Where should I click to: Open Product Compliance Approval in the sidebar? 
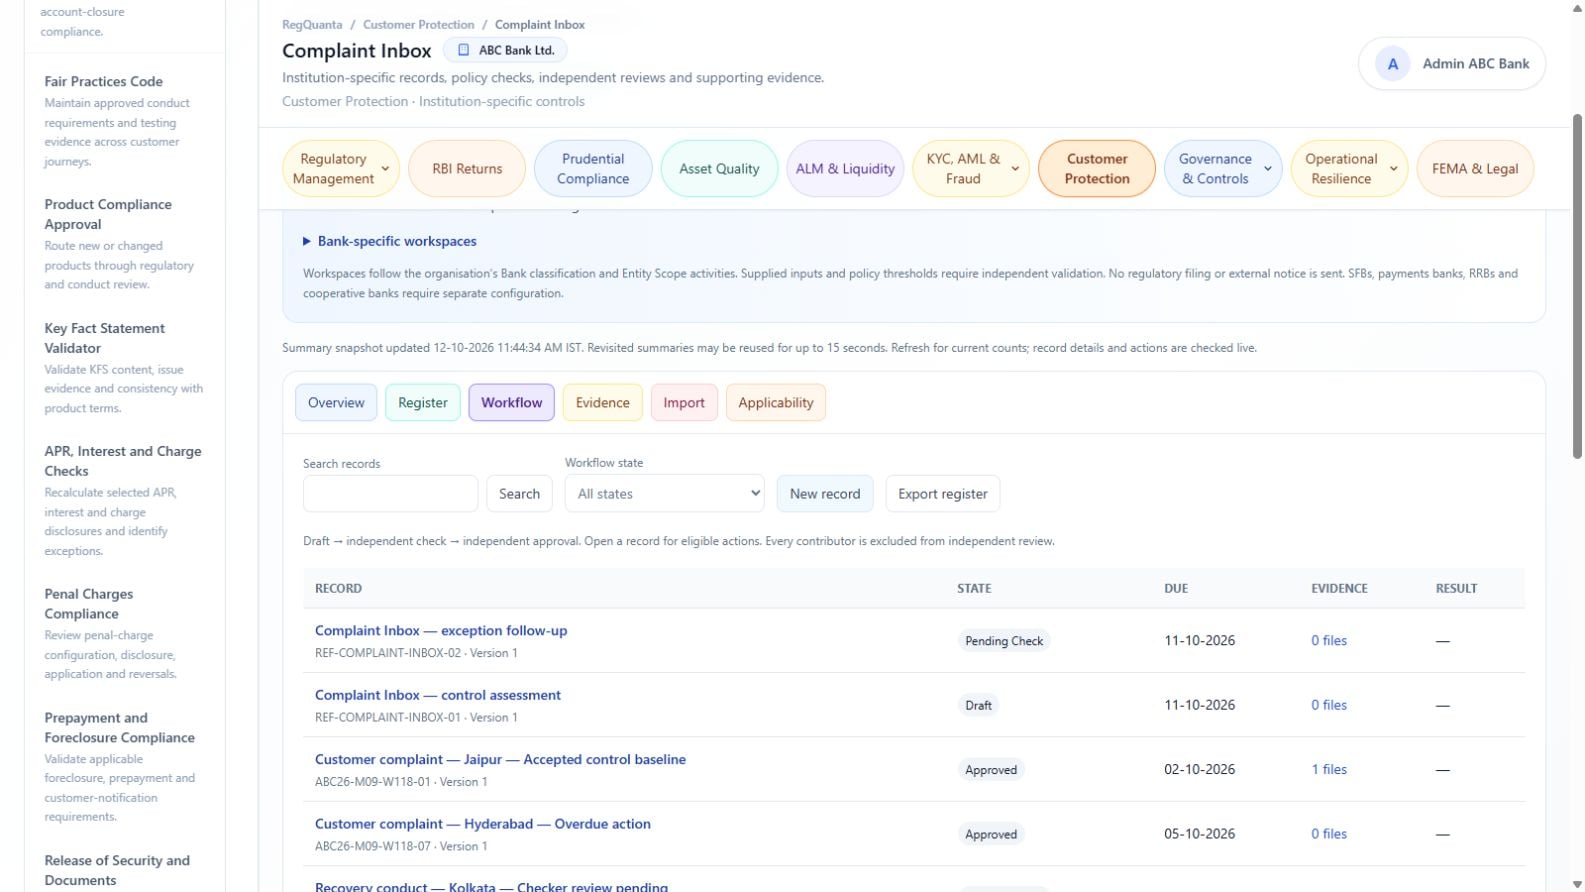108,214
